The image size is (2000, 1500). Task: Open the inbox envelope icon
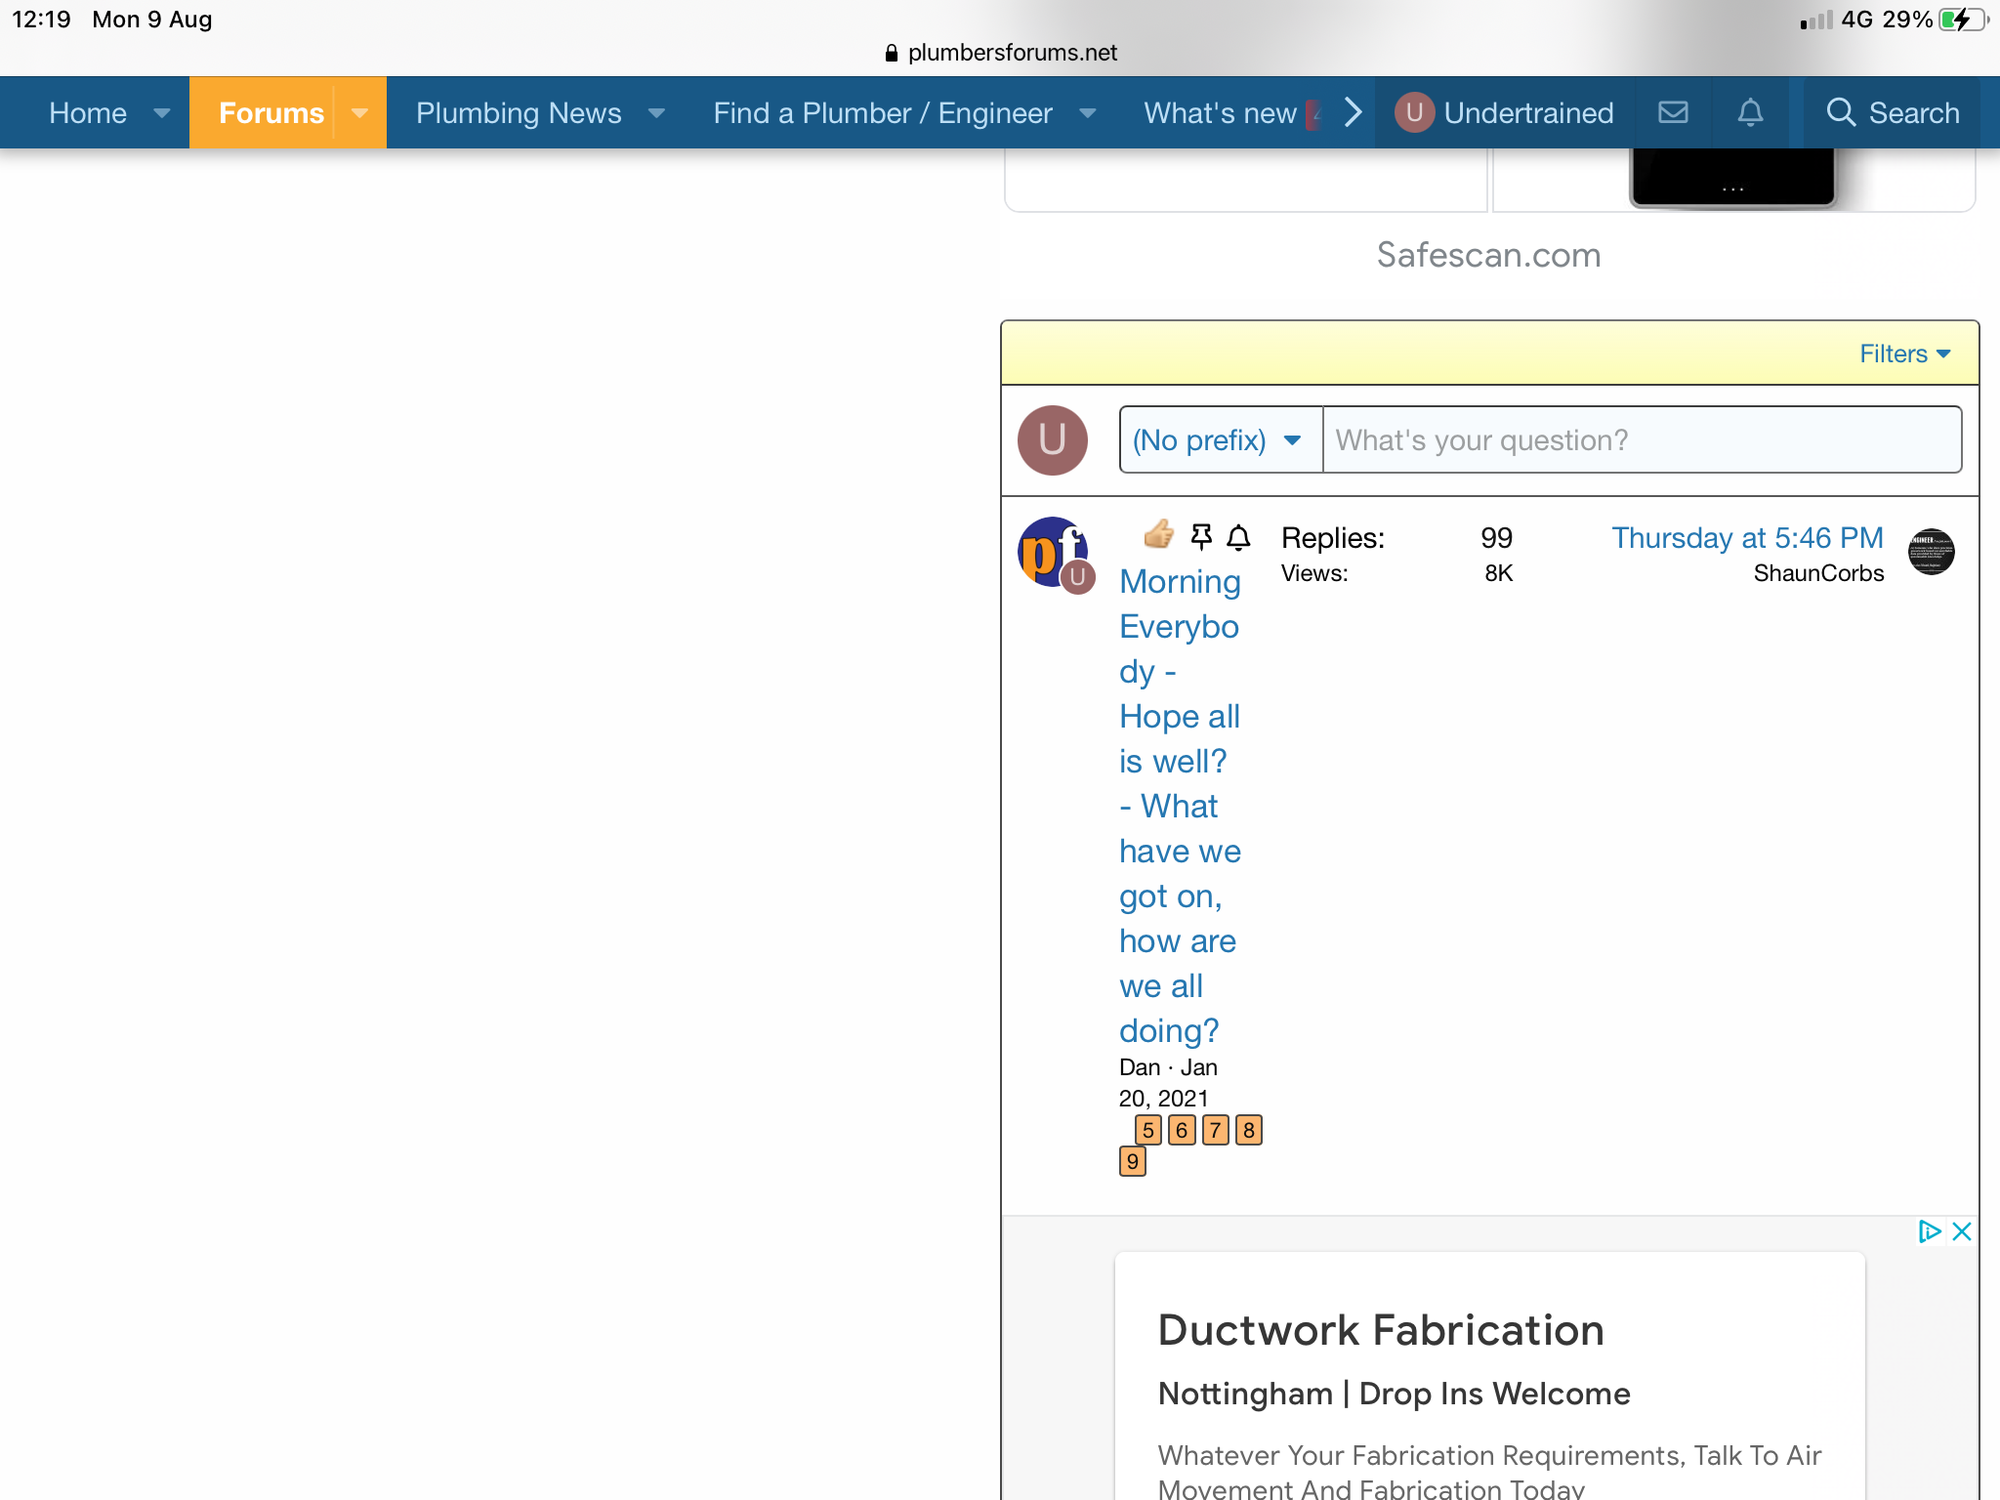[1673, 112]
